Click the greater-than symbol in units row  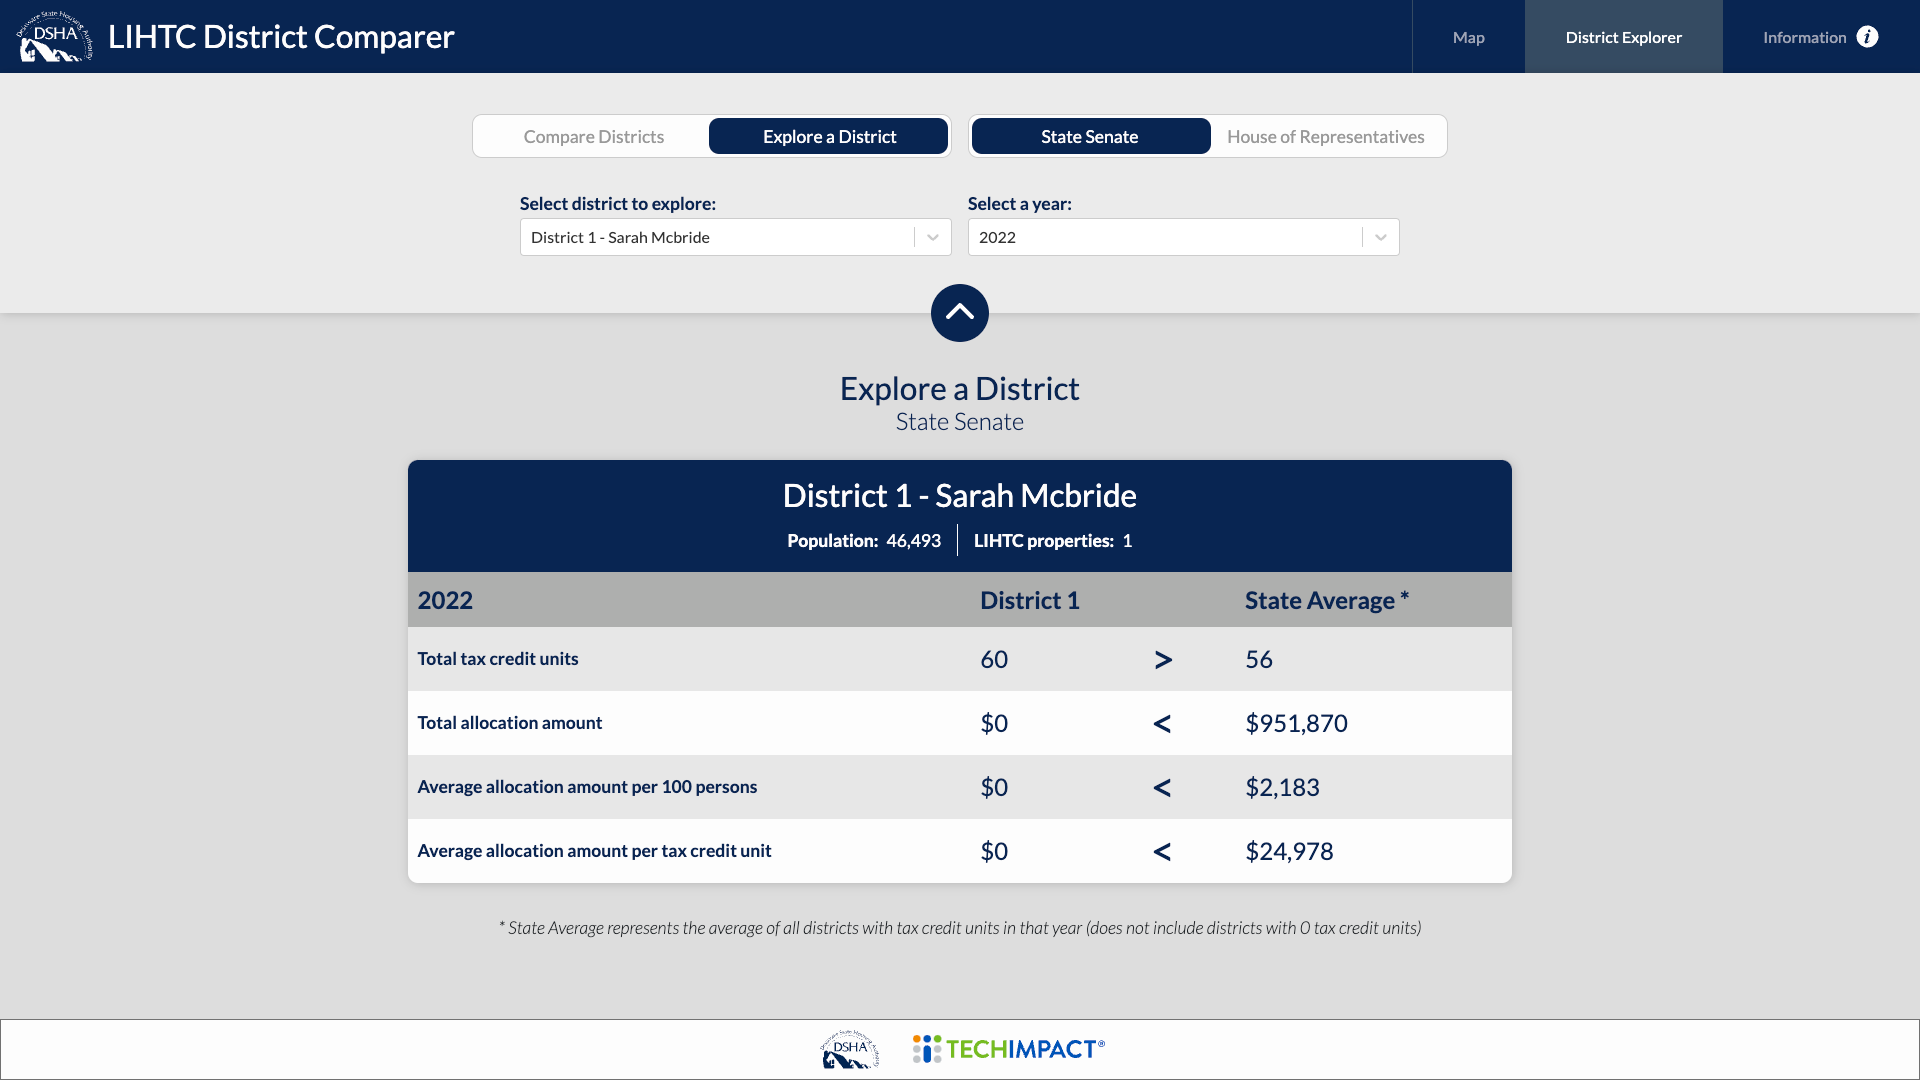point(1162,659)
